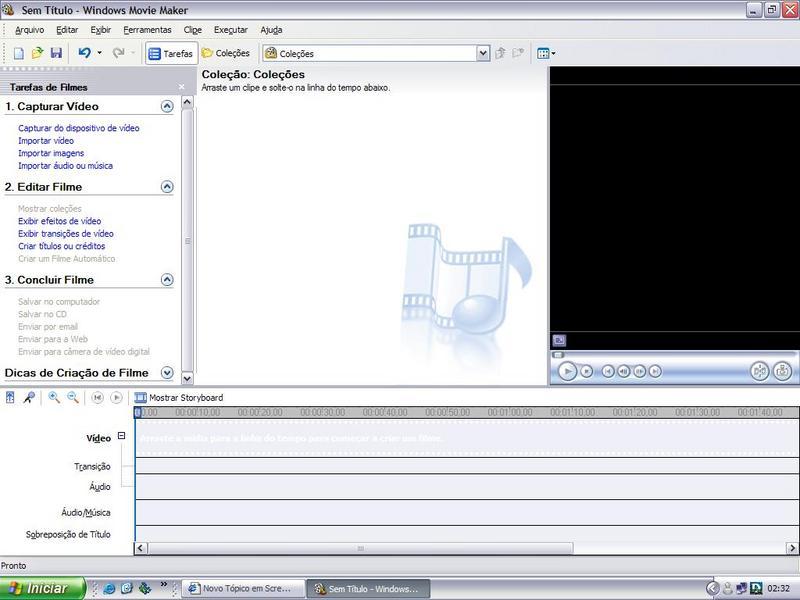Screen dimensions: 800x600
Task: Click the preview monitor Play button
Action: click(567, 371)
